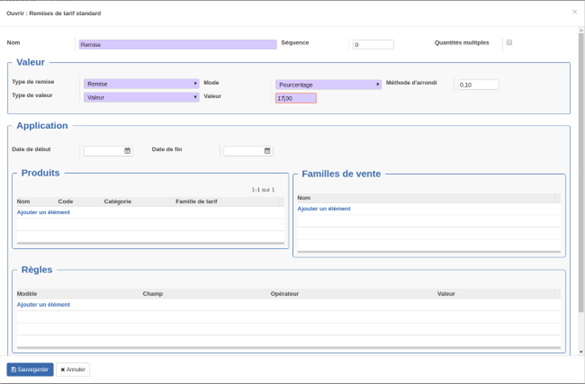The height and width of the screenshot is (384, 585).
Task: Click the scrollbar down arrow
Action: tap(581, 352)
